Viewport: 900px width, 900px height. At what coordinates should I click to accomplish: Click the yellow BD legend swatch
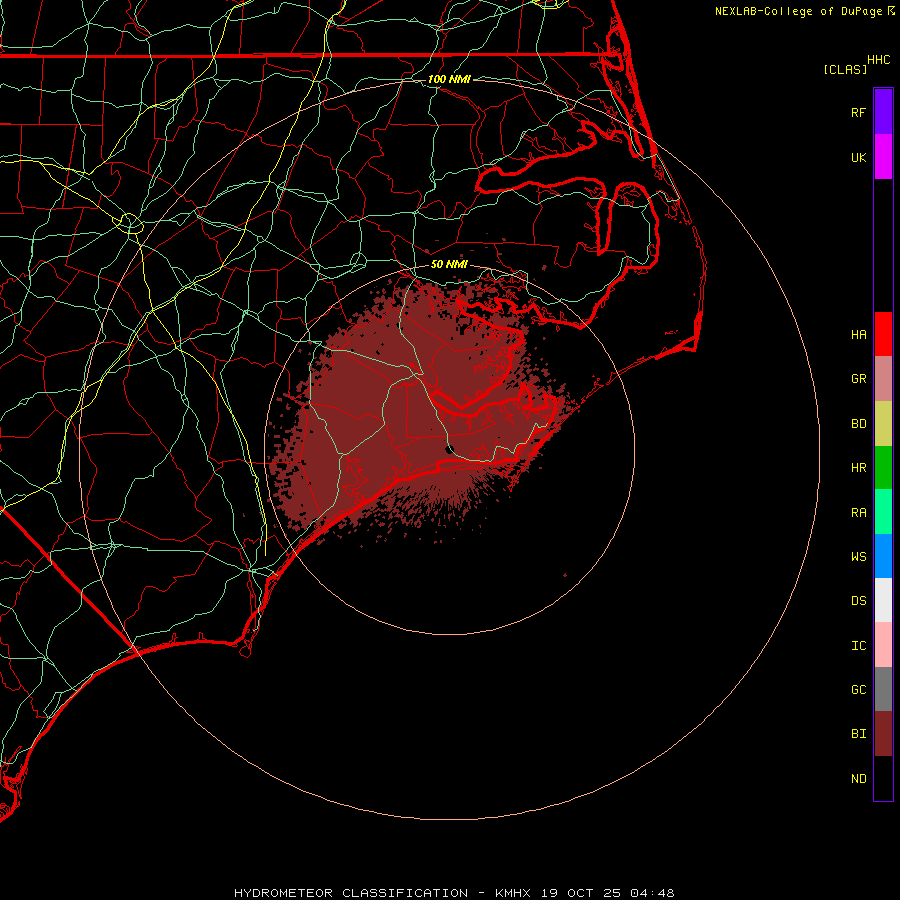[x=883, y=423]
